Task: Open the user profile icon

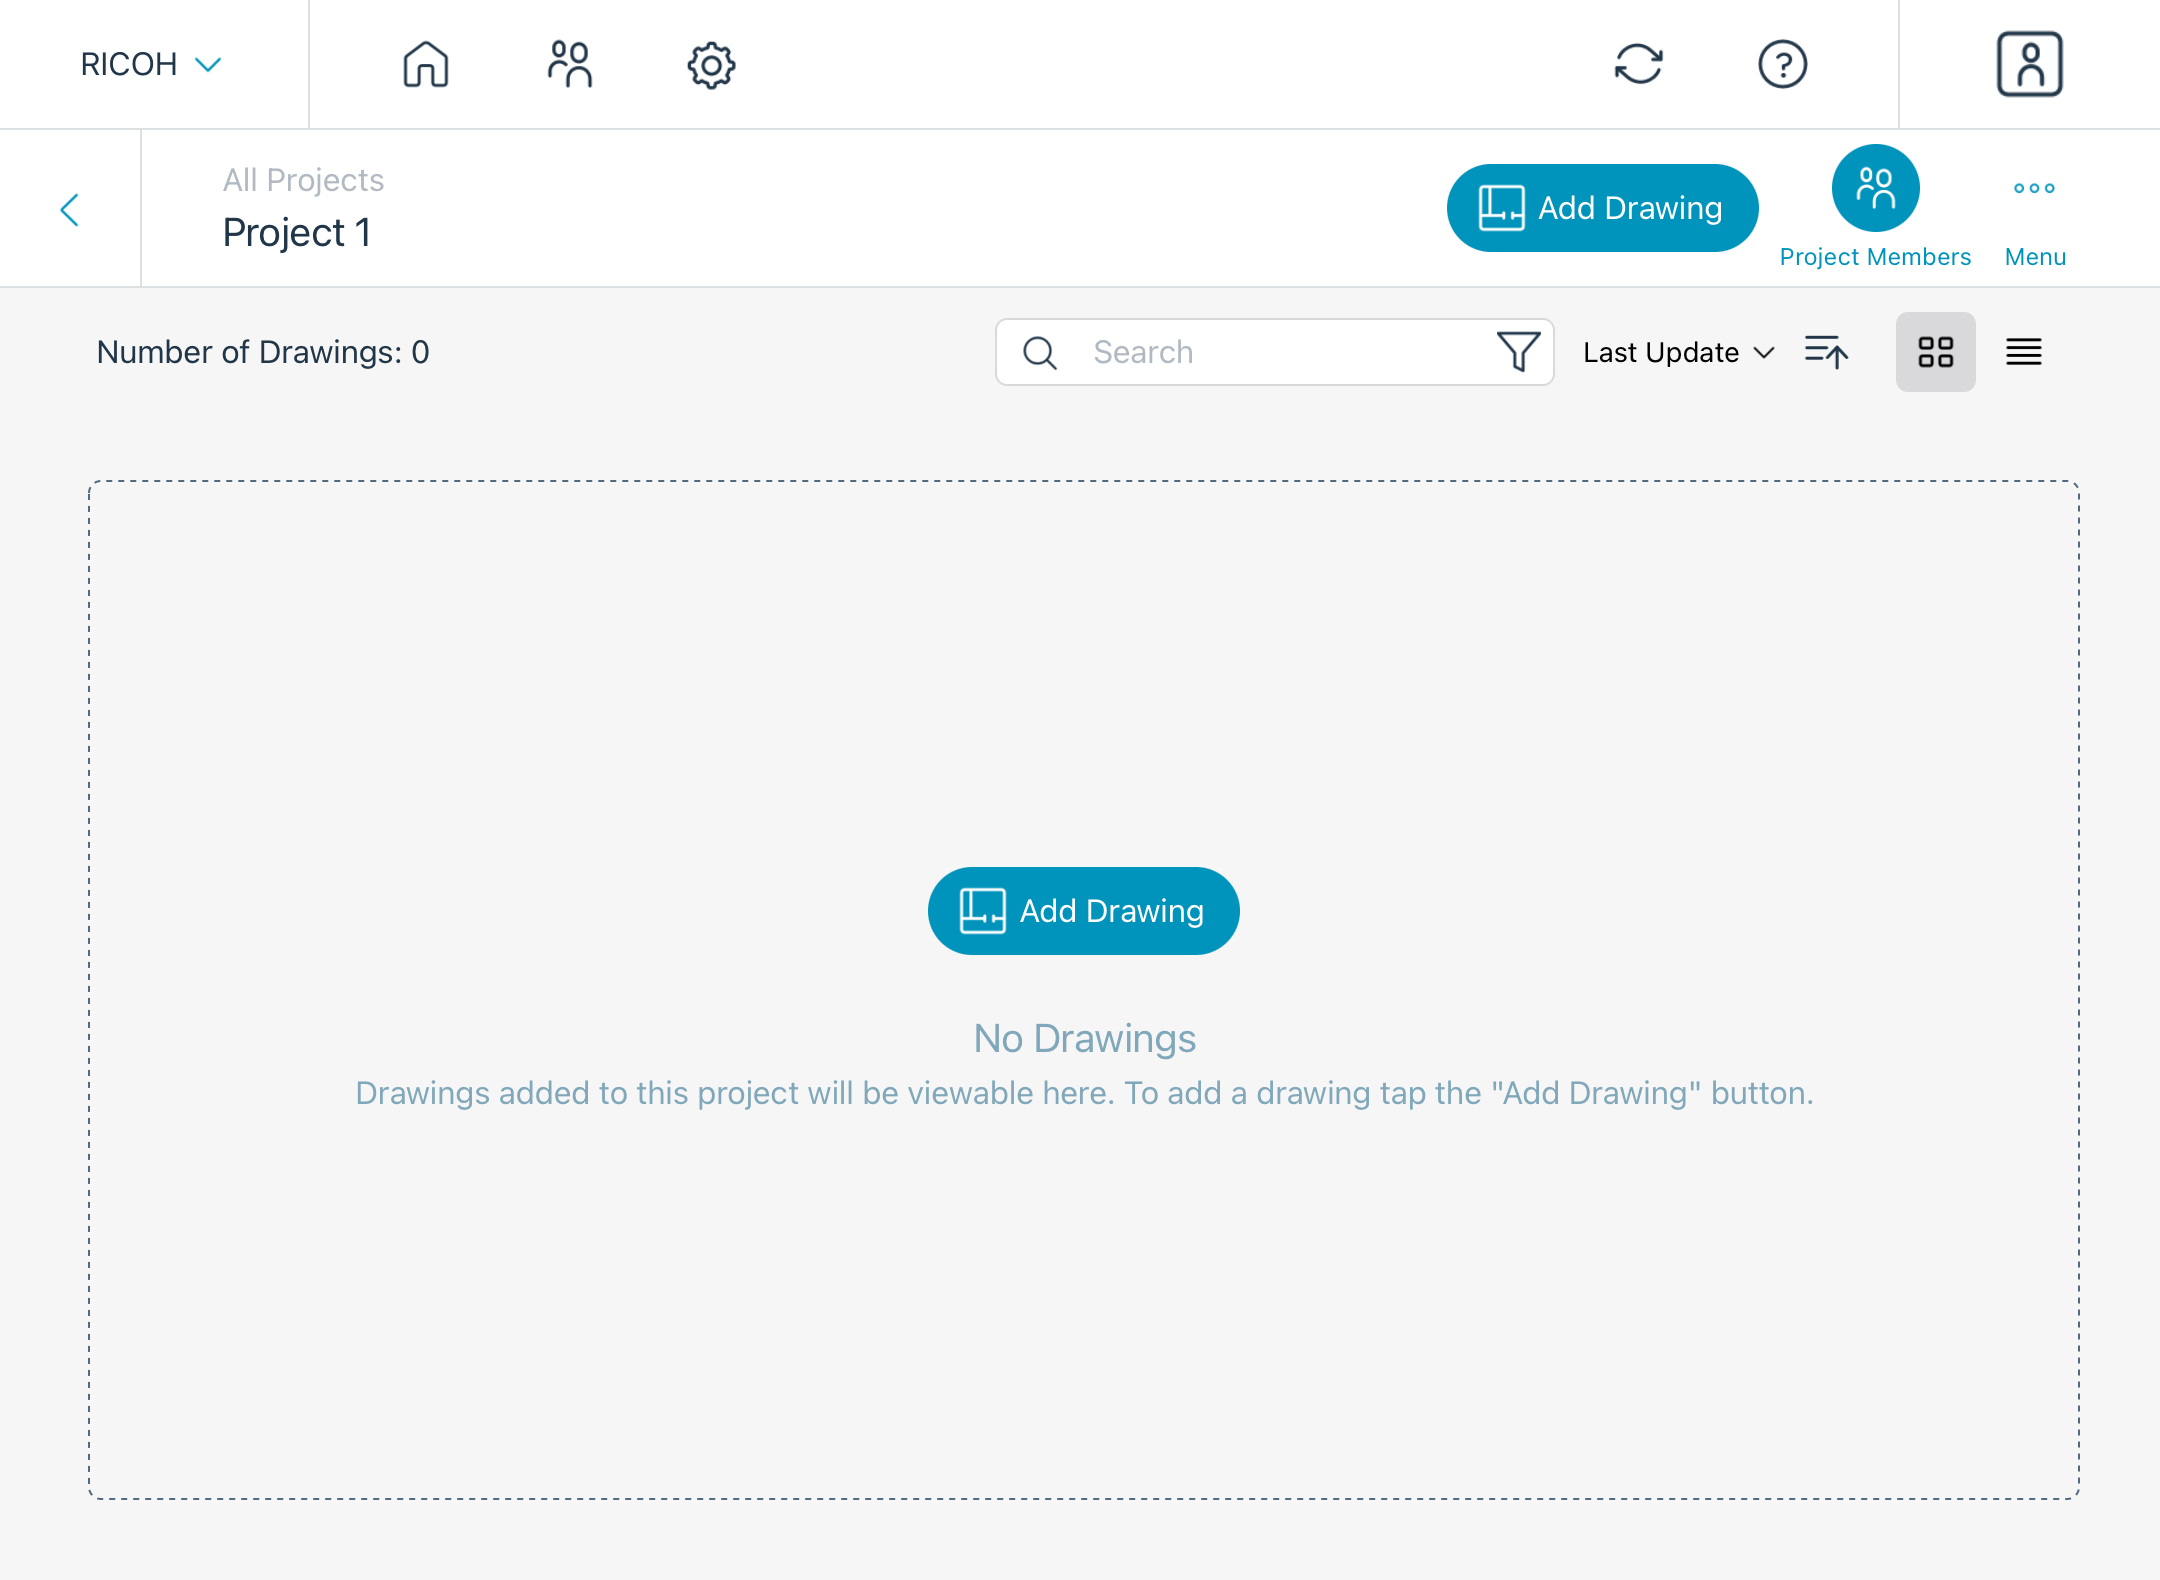Action: (2029, 65)
